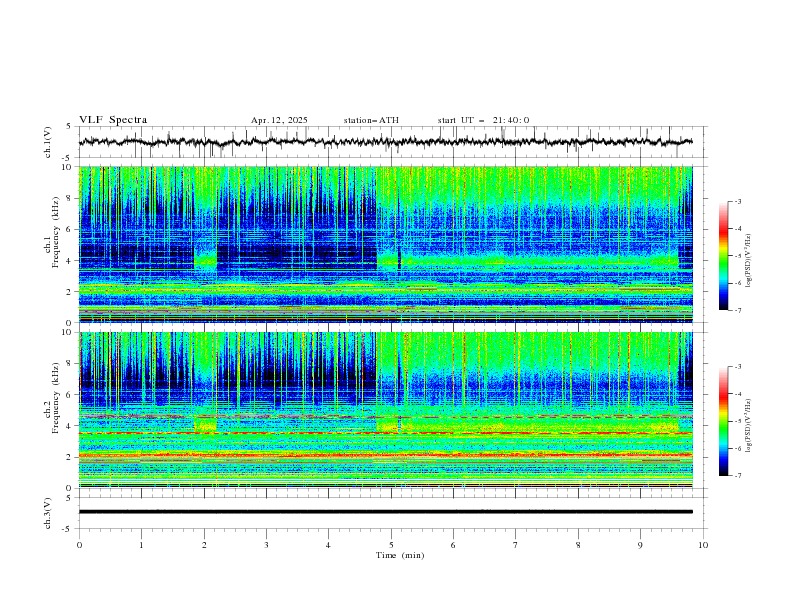792x612 pixels.
Task: Click the "-3" label on ch.2 colorbar
Action: click(x=737, y=367)
